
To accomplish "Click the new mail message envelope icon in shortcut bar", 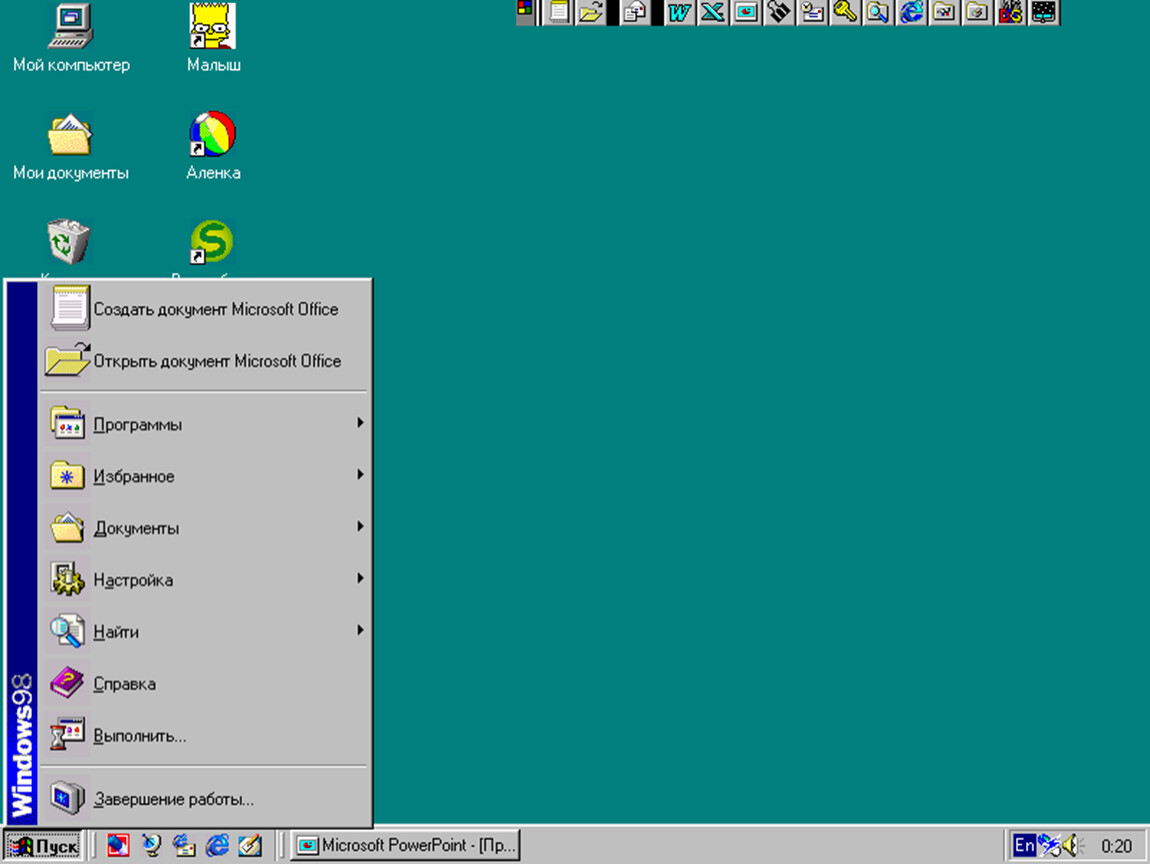I will tap(635, 12).
